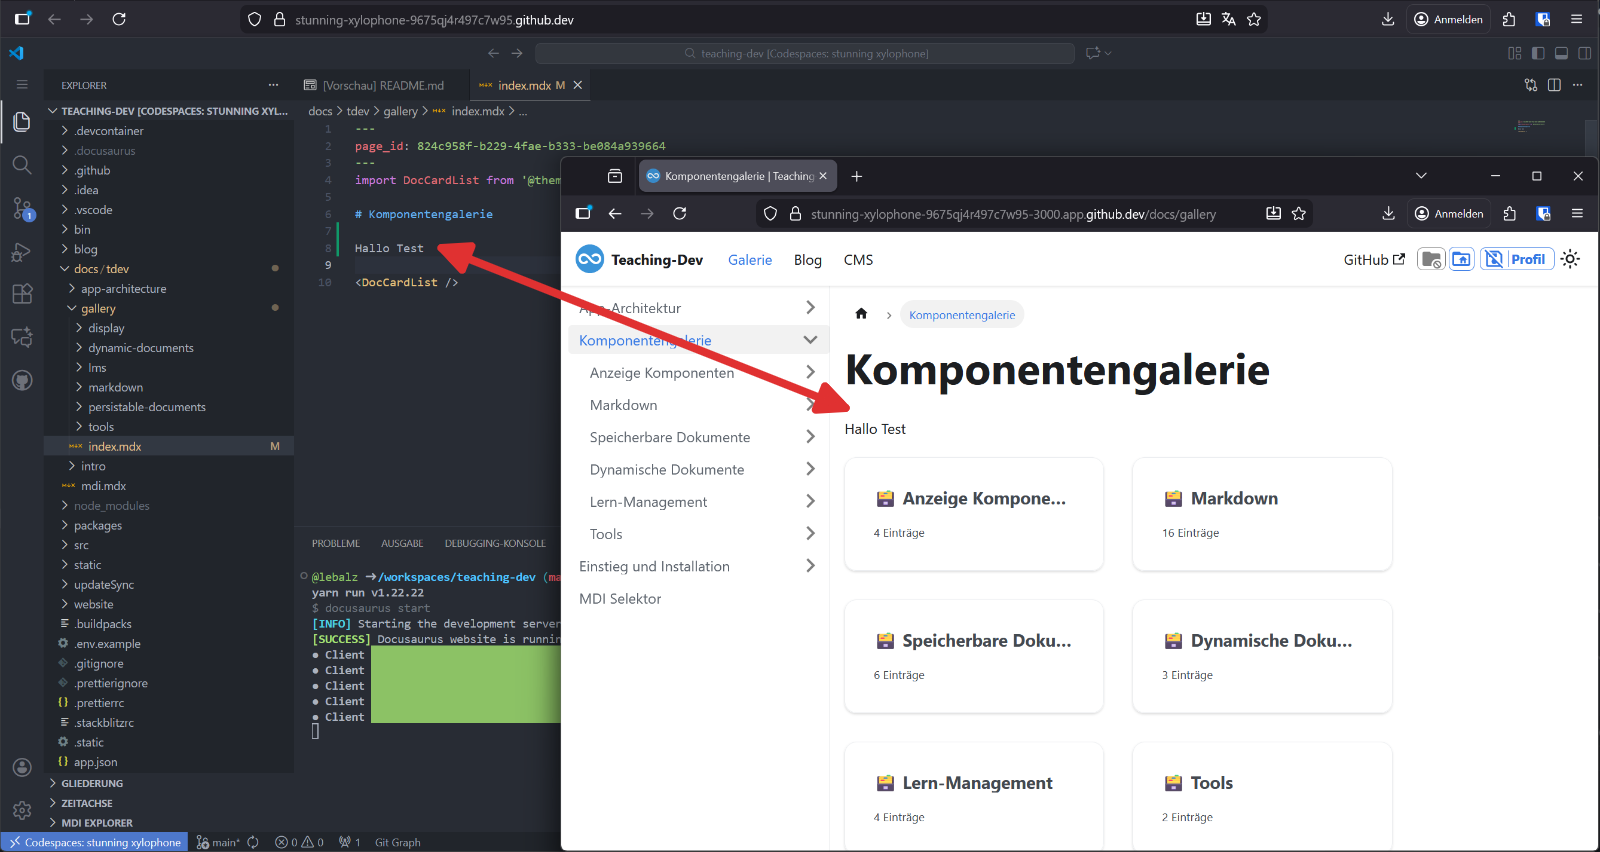Open Manage gear icon in activity bar
This screenshot has height=852, width=1600.
point(22,810)
